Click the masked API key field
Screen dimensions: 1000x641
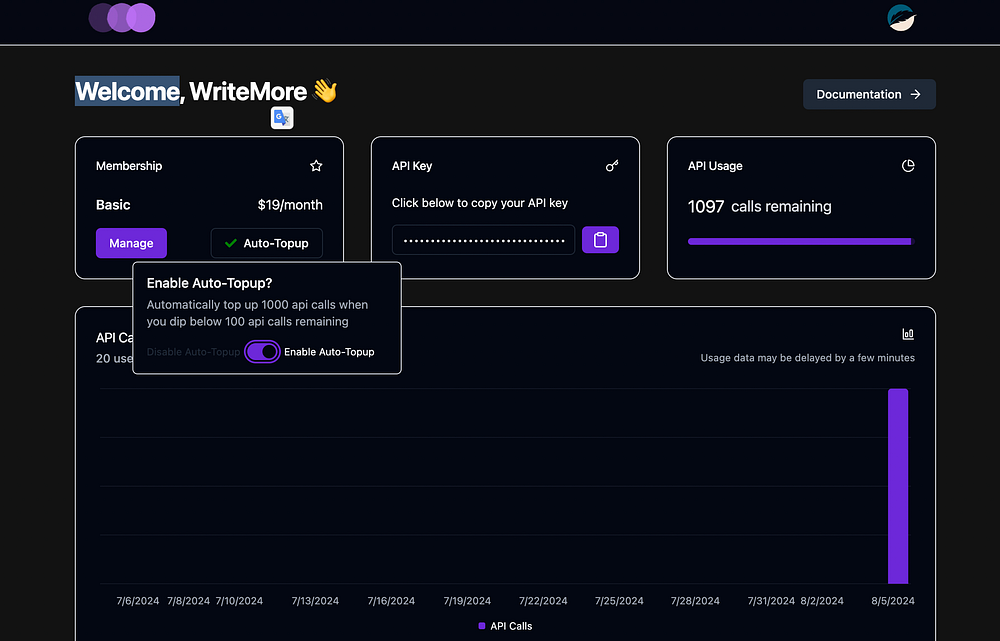click(483, 240)
